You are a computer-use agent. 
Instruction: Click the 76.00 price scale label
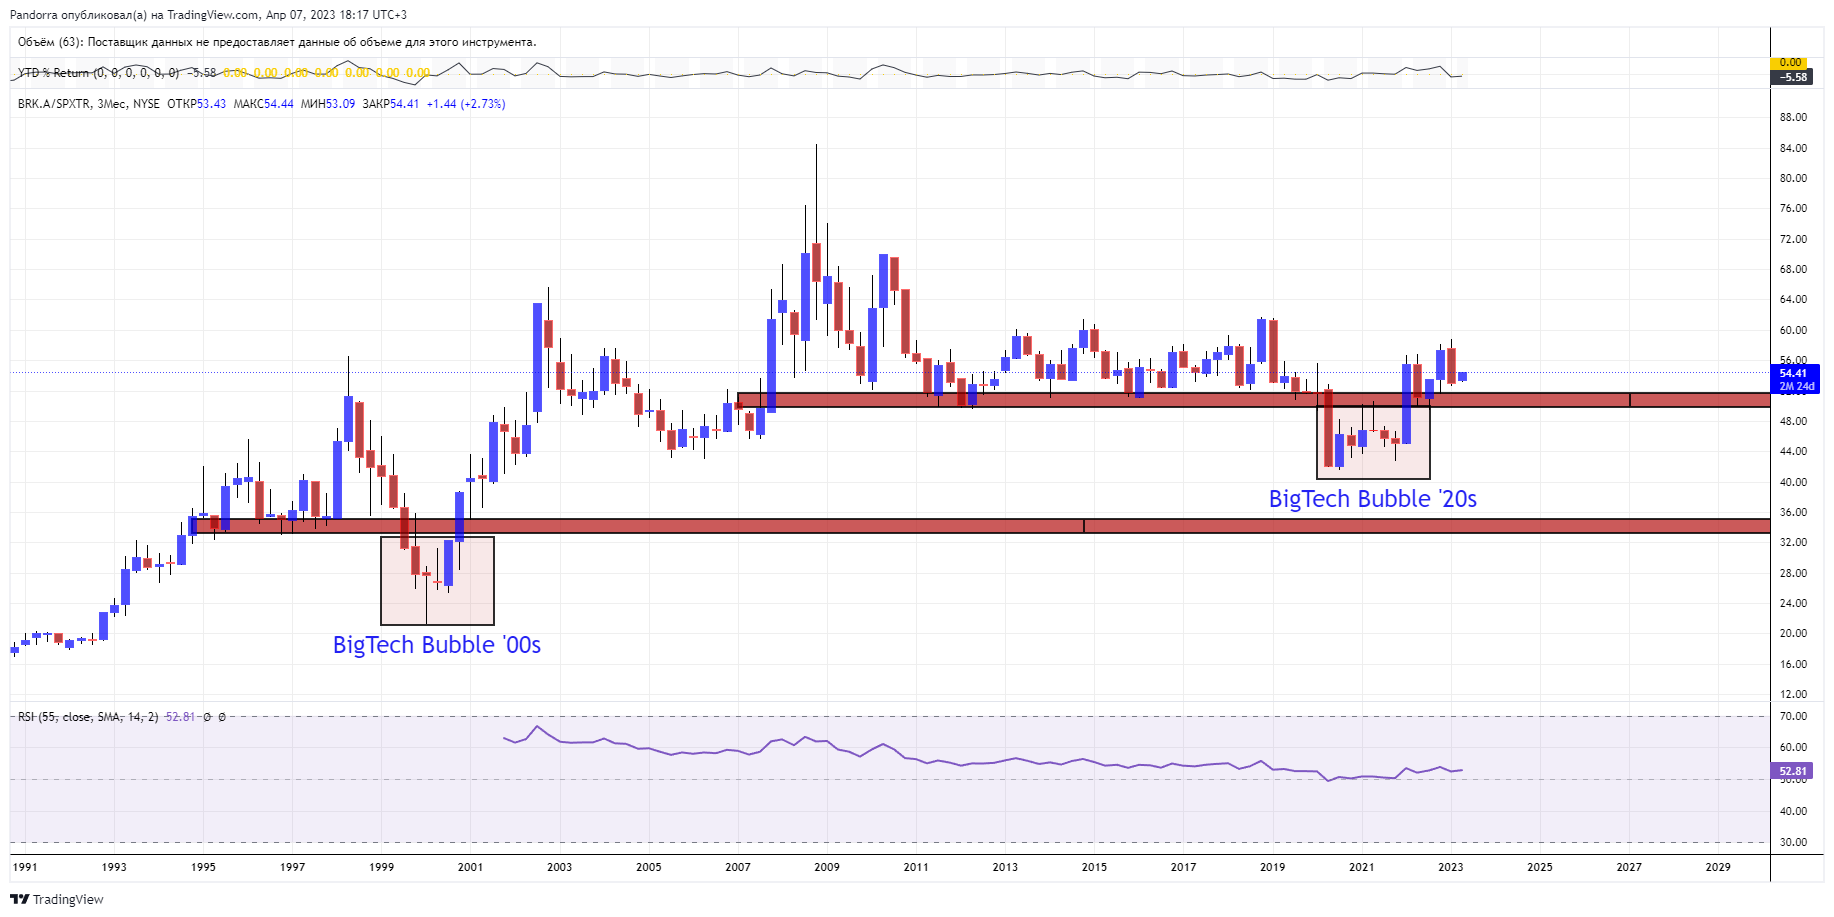1793,208
